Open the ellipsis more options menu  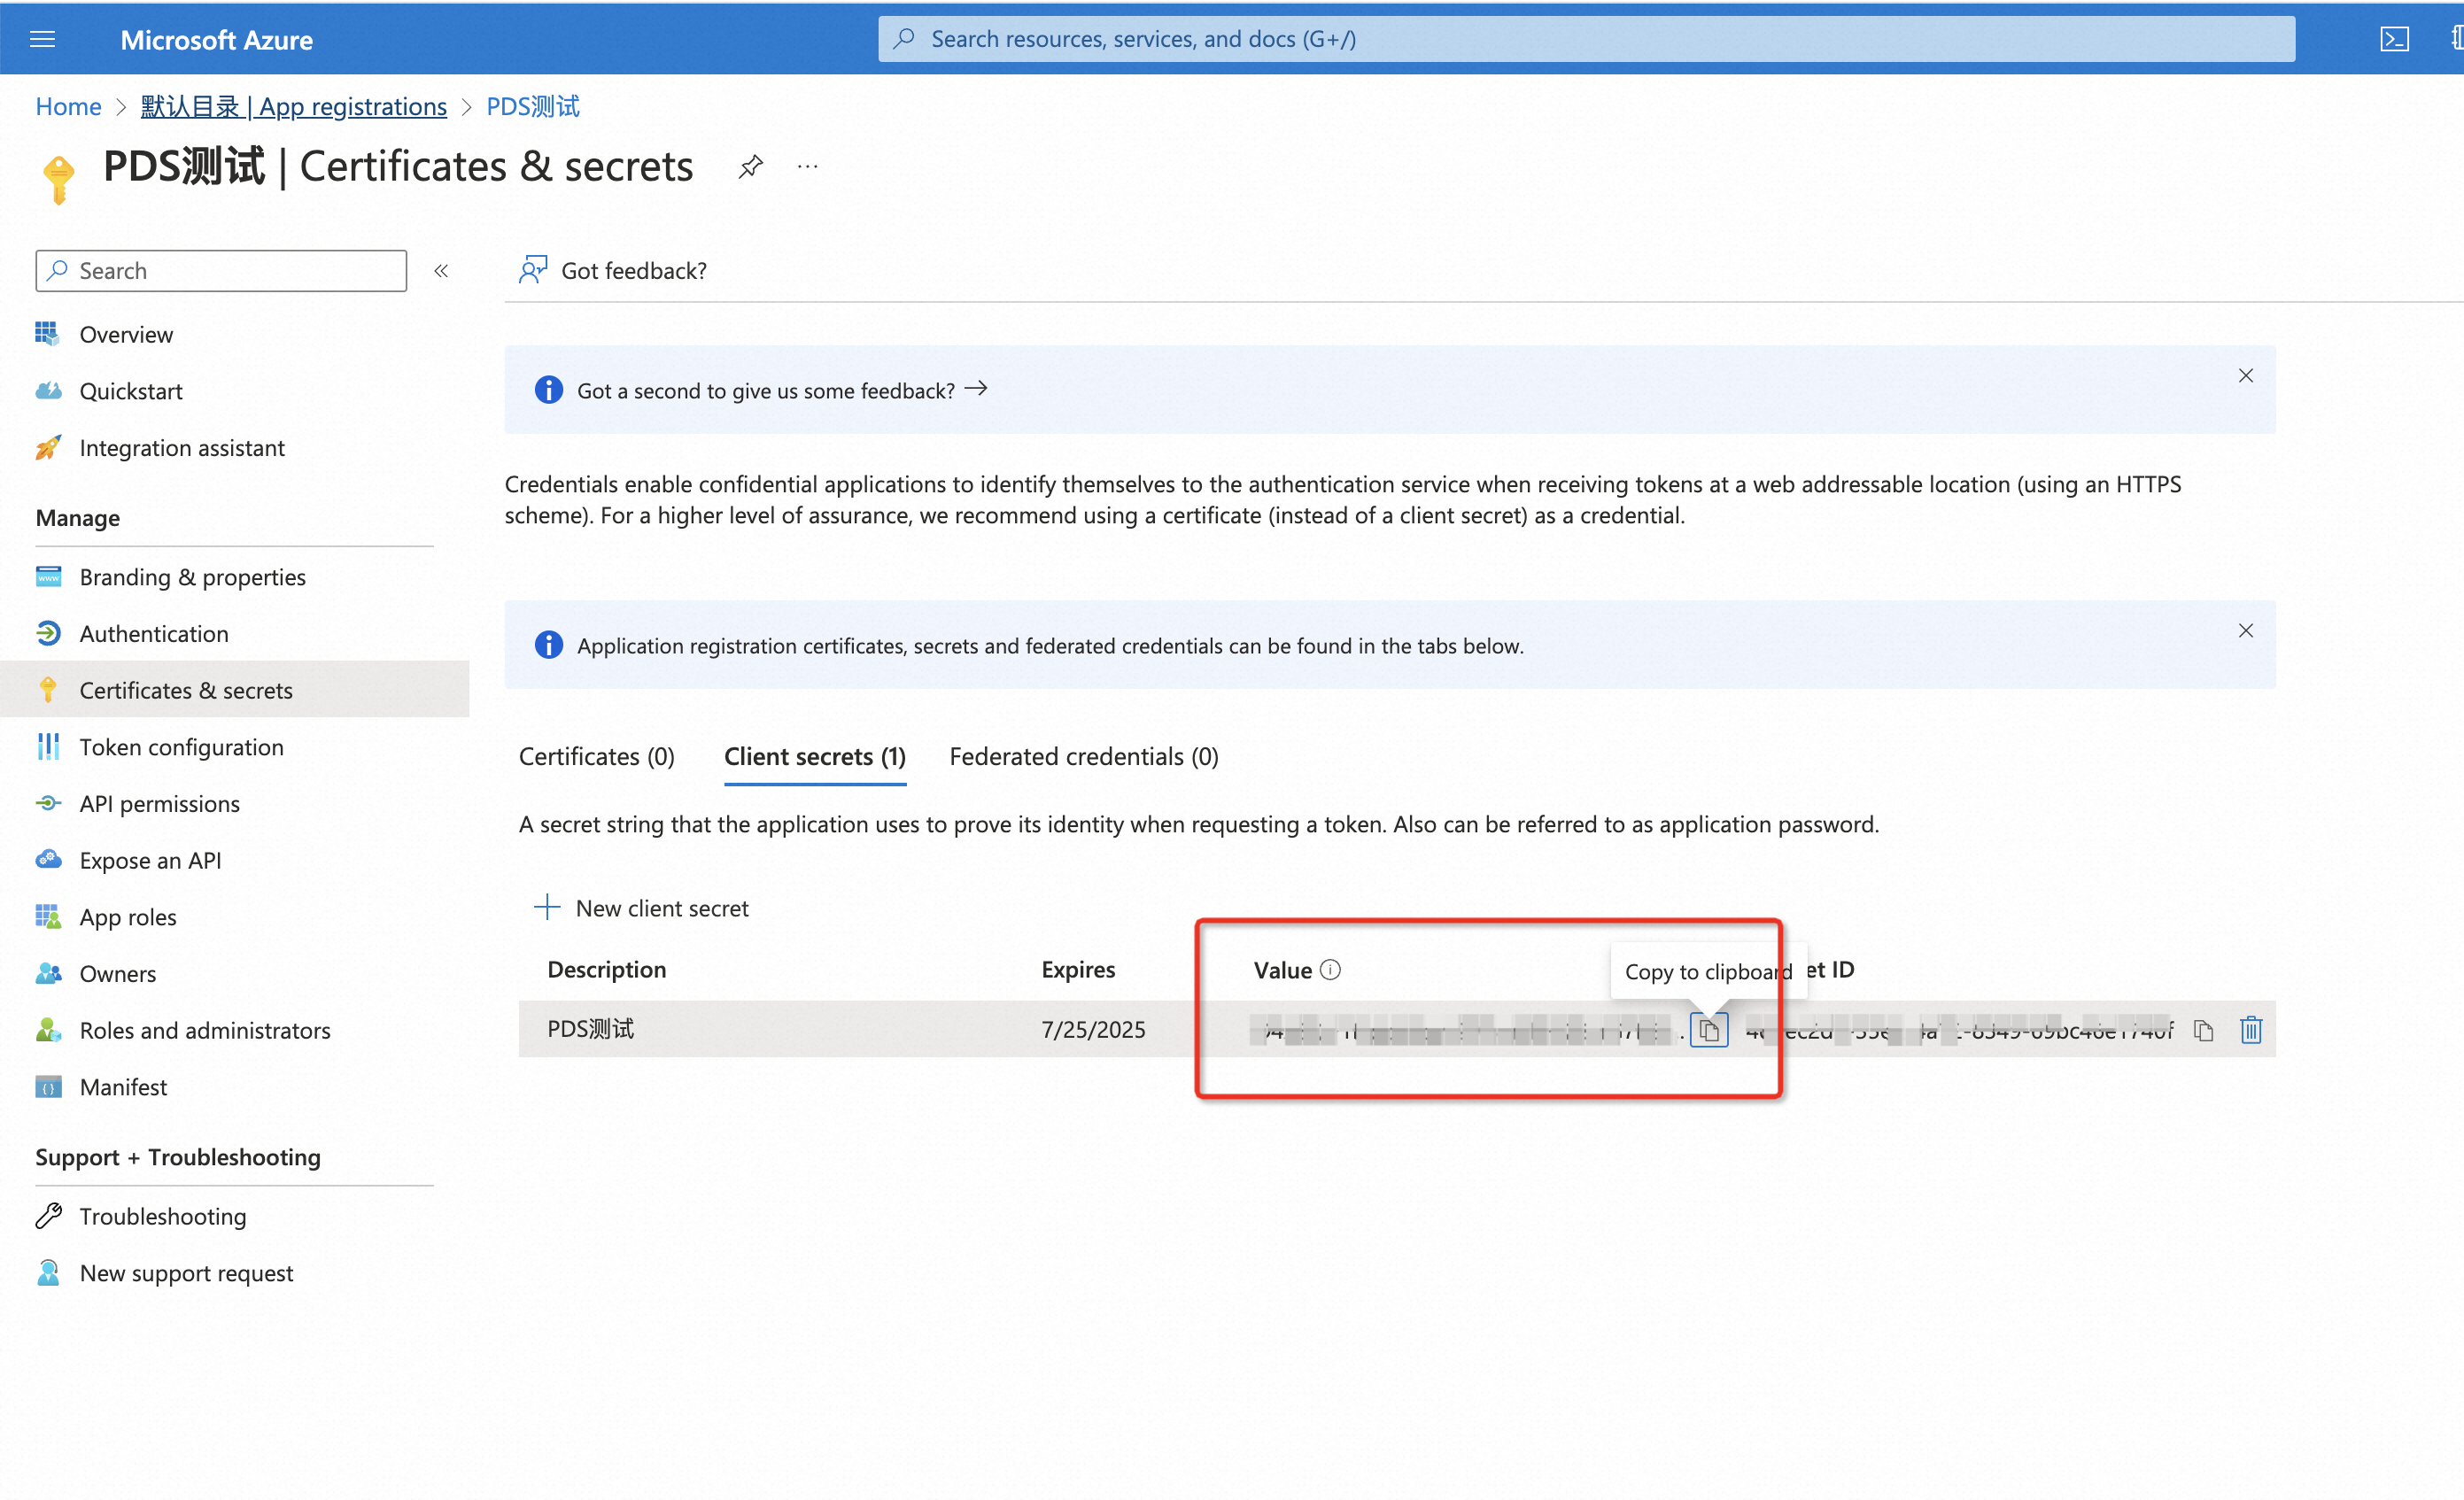[807, 167]
